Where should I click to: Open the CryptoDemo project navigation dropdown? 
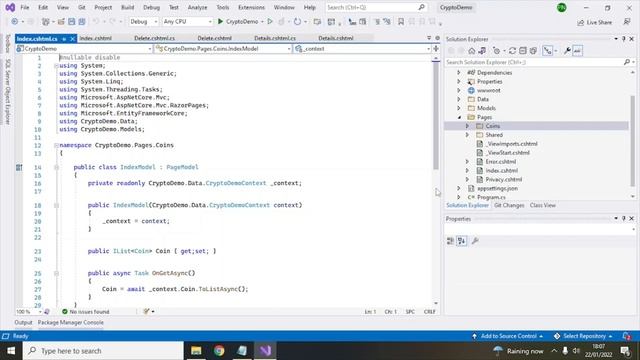click(84, 49)
